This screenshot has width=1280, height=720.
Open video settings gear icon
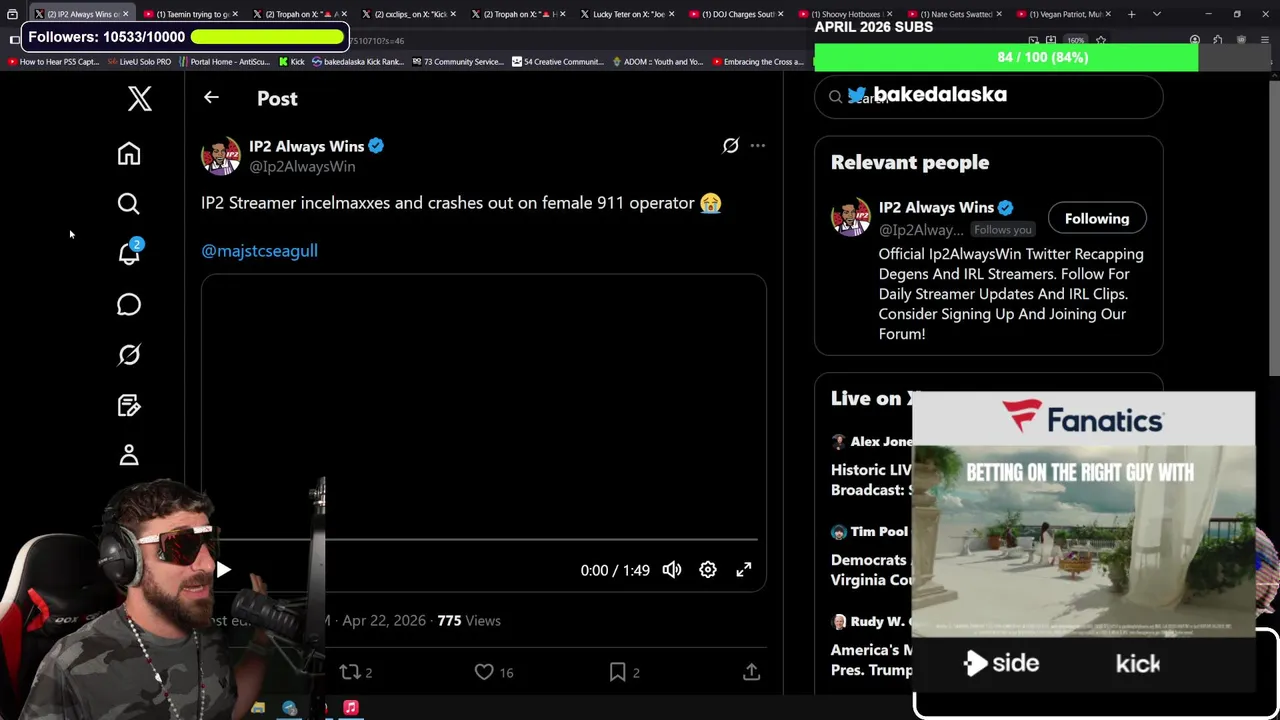tap(708, 570)
